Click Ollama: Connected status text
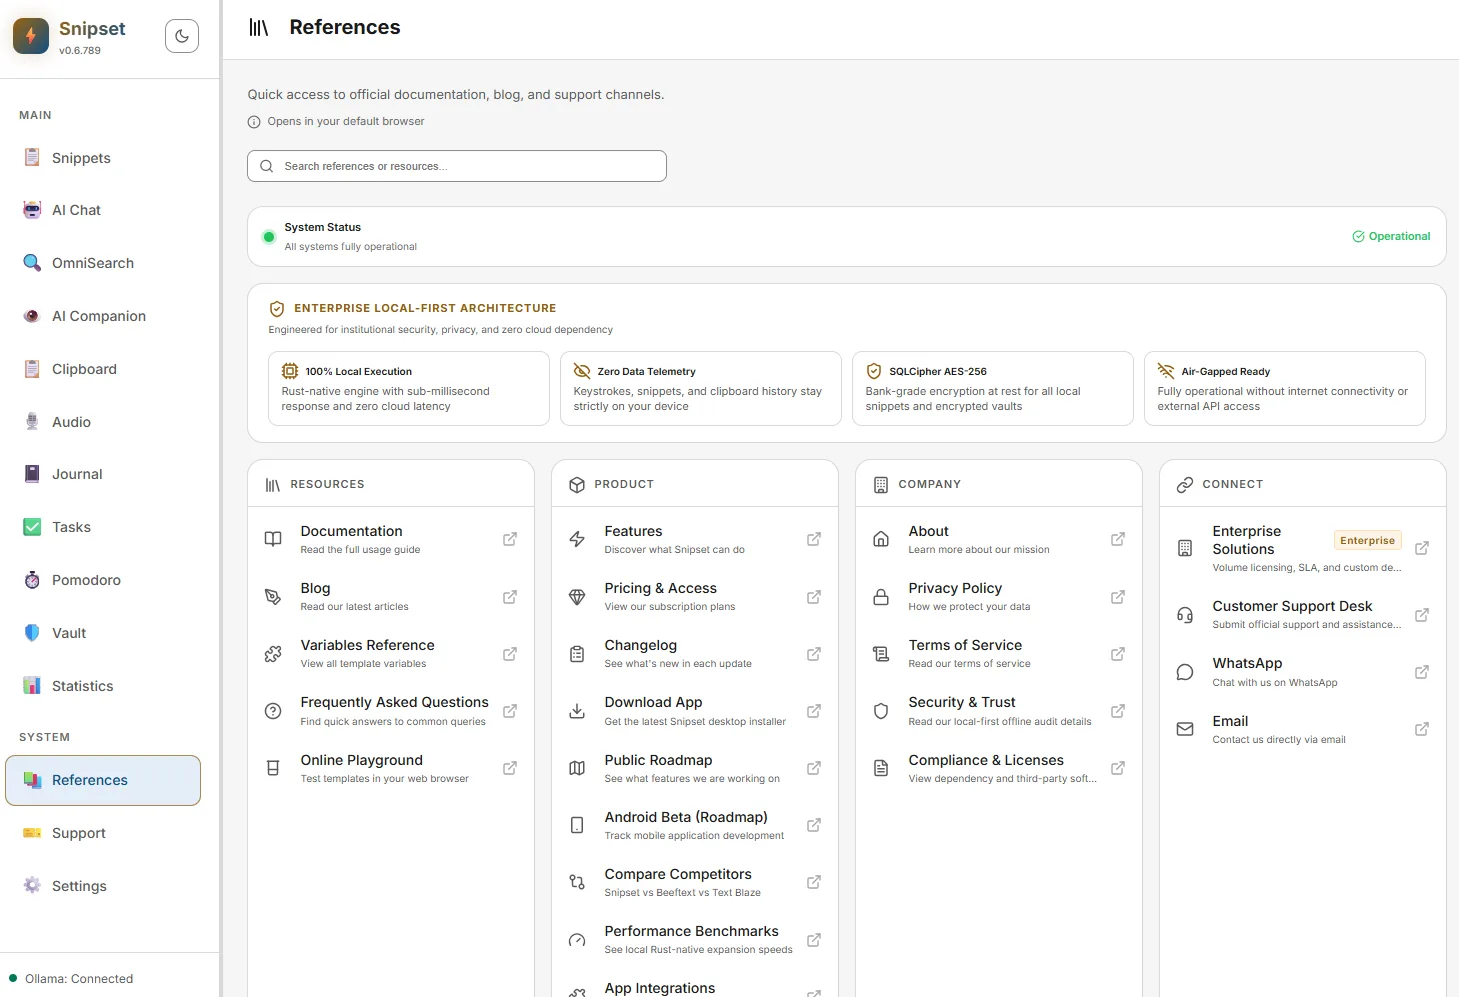Screen dimensions: 1459x997 [x=79, y=979]
